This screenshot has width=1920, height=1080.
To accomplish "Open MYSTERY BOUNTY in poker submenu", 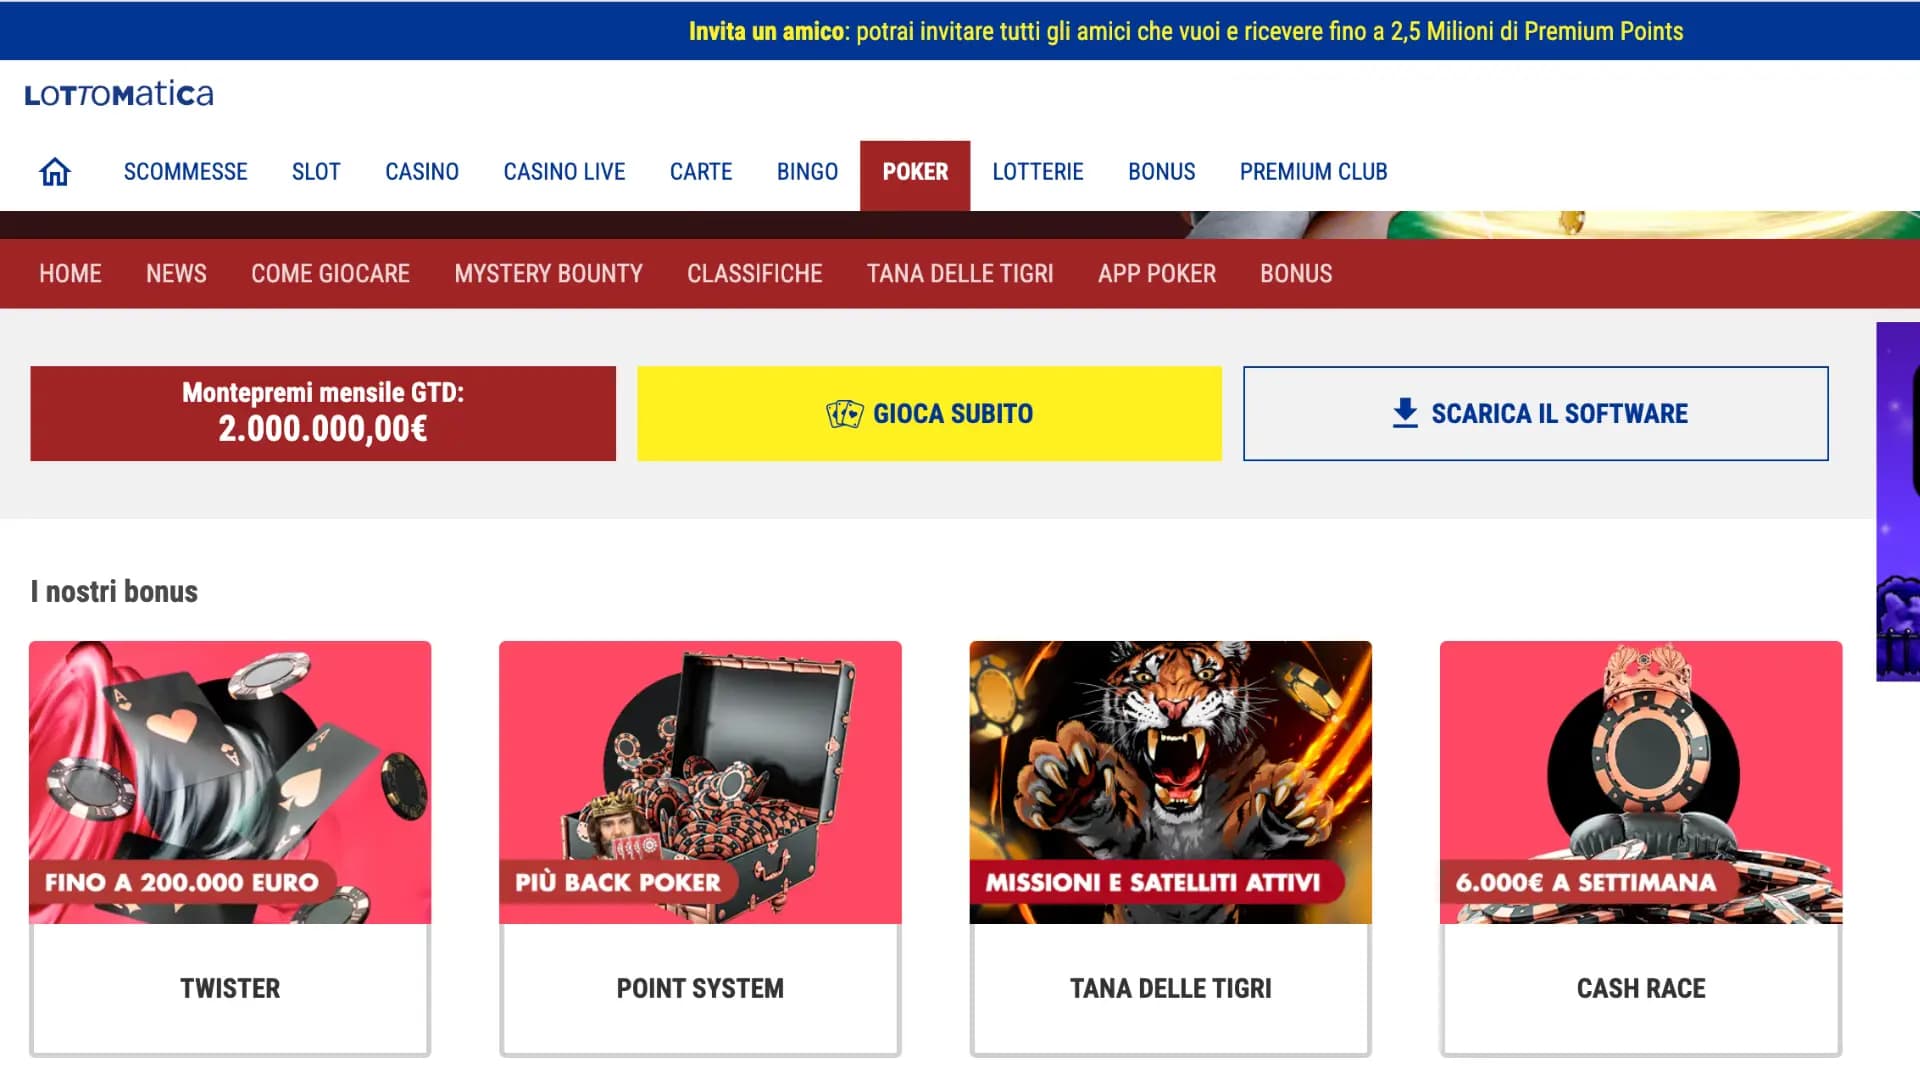I will pos(548,274).
